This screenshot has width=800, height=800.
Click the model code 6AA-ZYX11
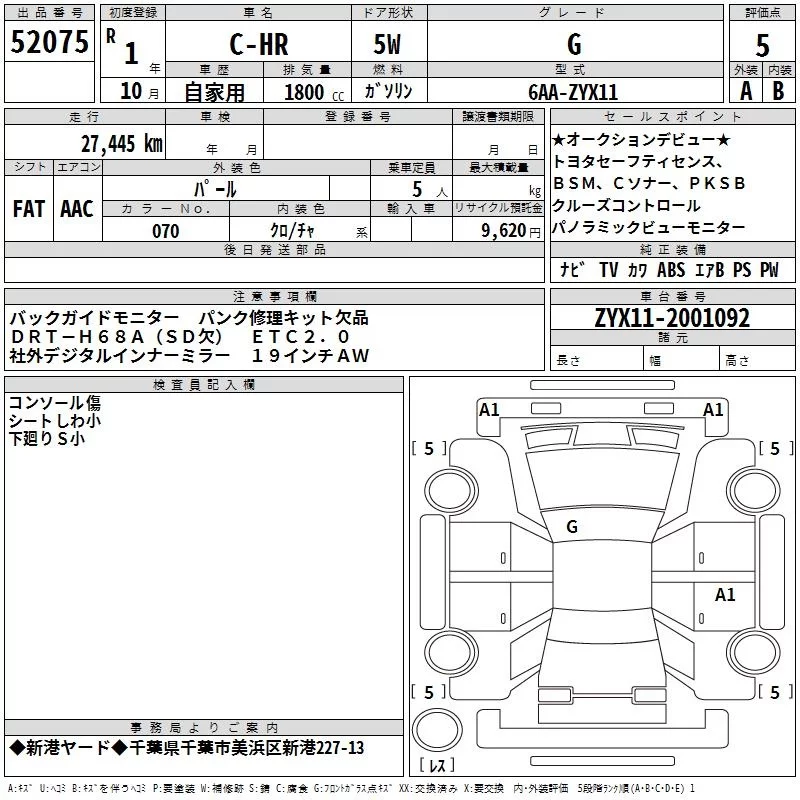coord(573,91)
